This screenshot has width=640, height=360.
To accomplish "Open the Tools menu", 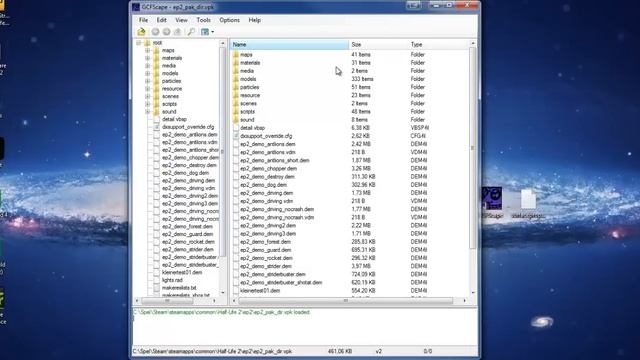I will (x=203, y=20).
